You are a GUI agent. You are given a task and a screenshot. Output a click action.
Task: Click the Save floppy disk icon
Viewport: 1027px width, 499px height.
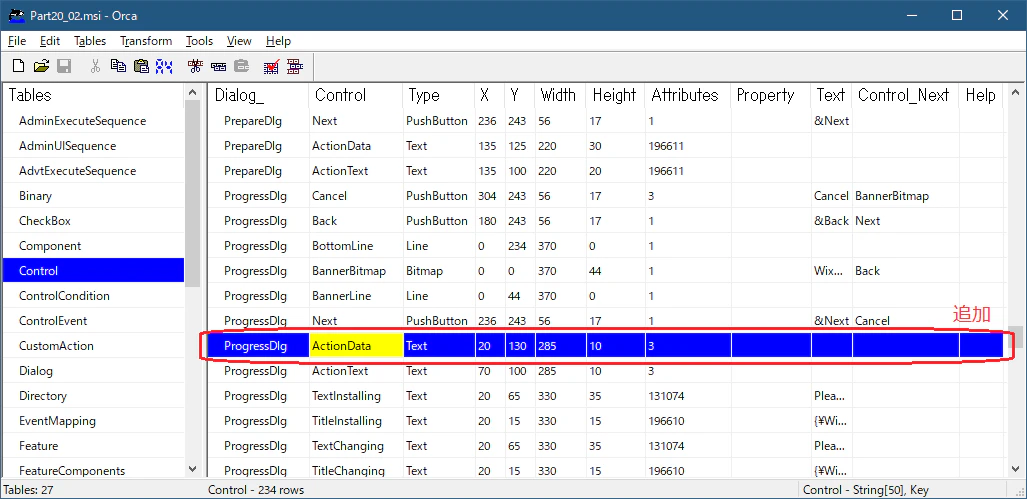point(64,65)
